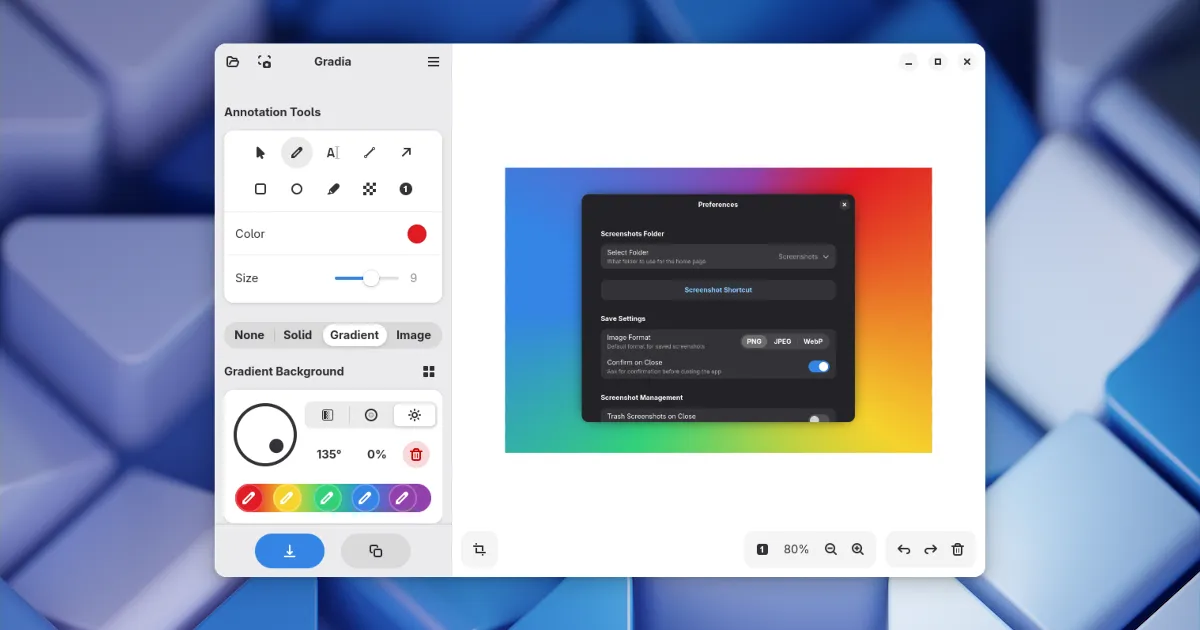Select the pointer selection tool
The width and height of the screenshot is (1200, 630).
[x=260, y=153]
